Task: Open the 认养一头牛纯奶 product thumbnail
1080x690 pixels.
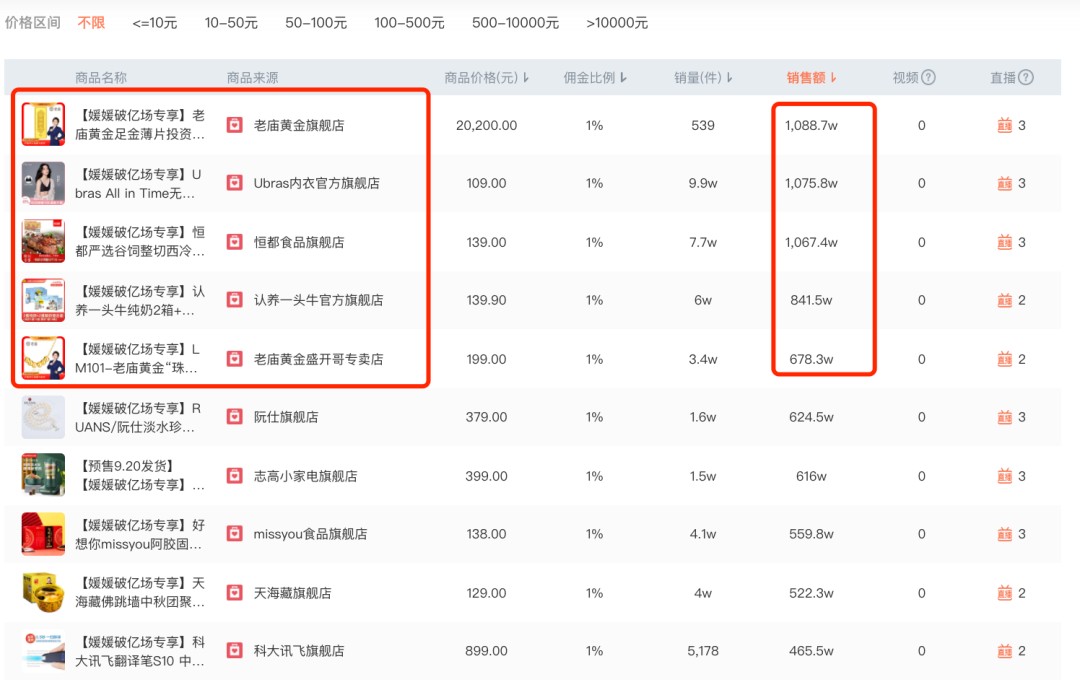Action: coord(43,300)
